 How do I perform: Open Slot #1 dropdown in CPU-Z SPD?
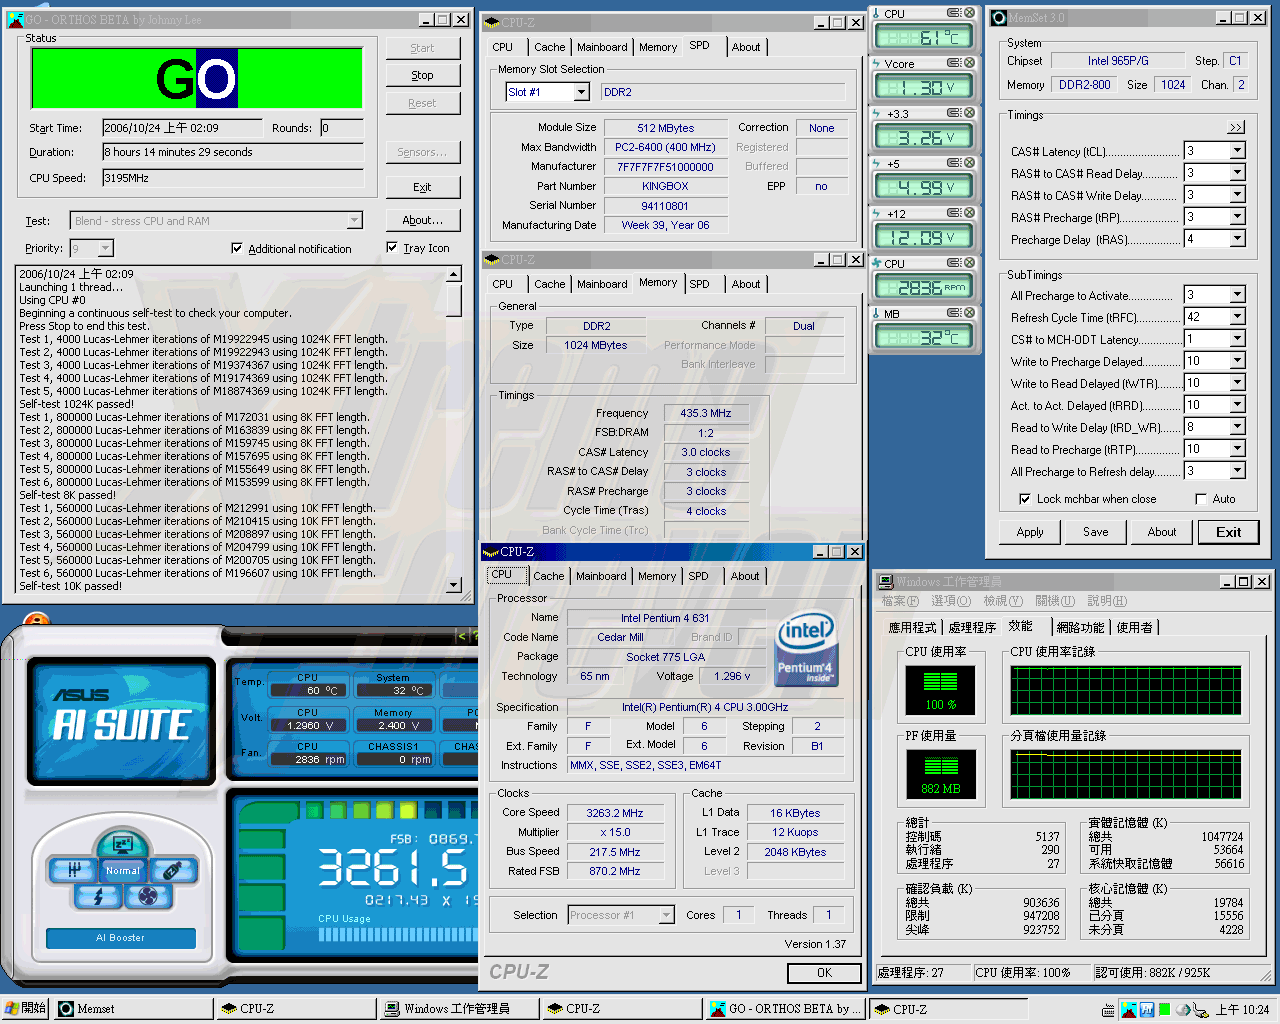point(582,92)
